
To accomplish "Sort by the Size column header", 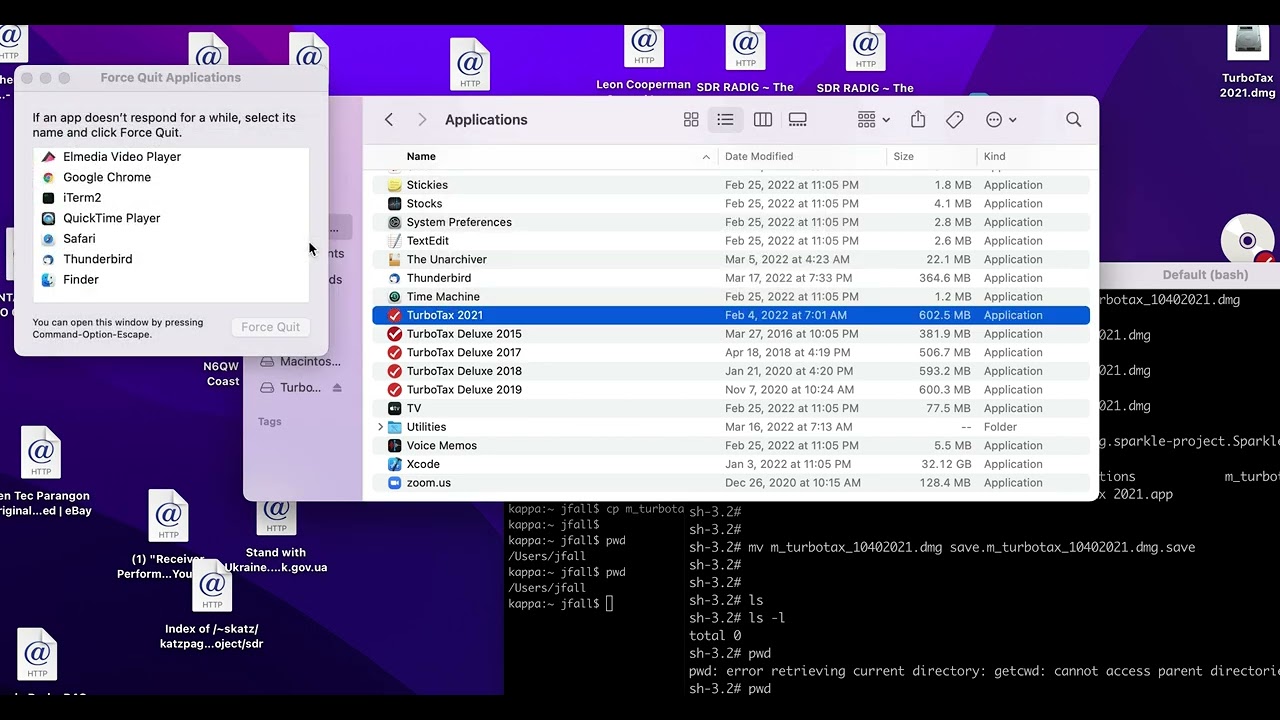I will (x=904, y=157).
